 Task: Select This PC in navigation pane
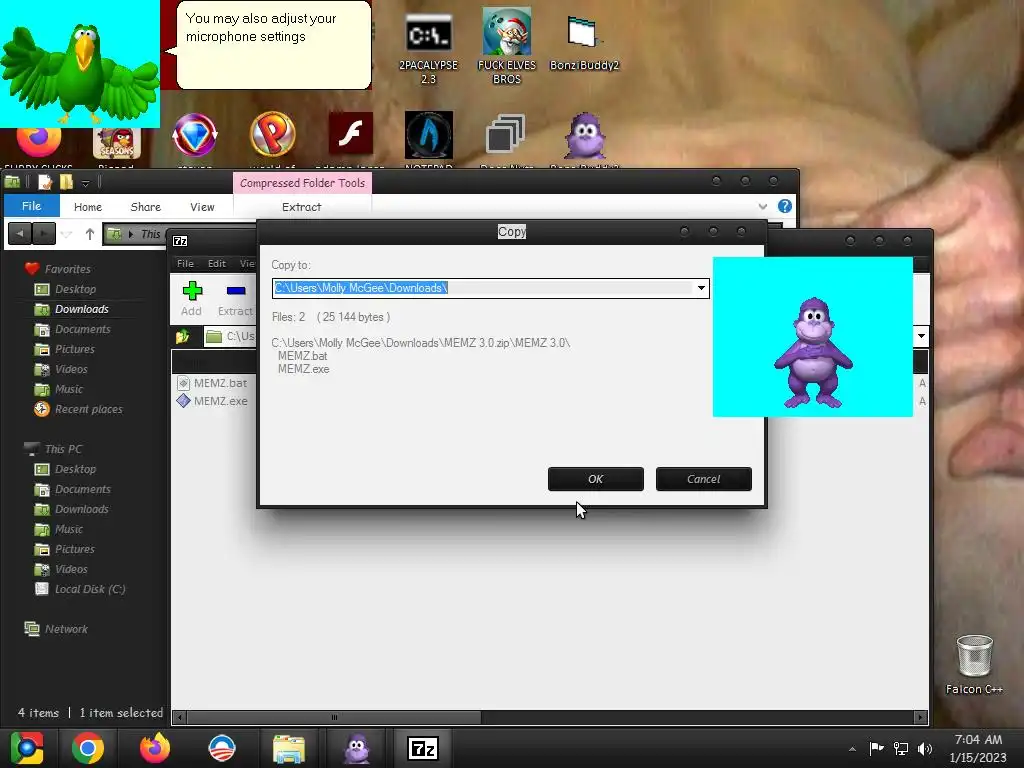pyautogui.click(x=54, y=449)
